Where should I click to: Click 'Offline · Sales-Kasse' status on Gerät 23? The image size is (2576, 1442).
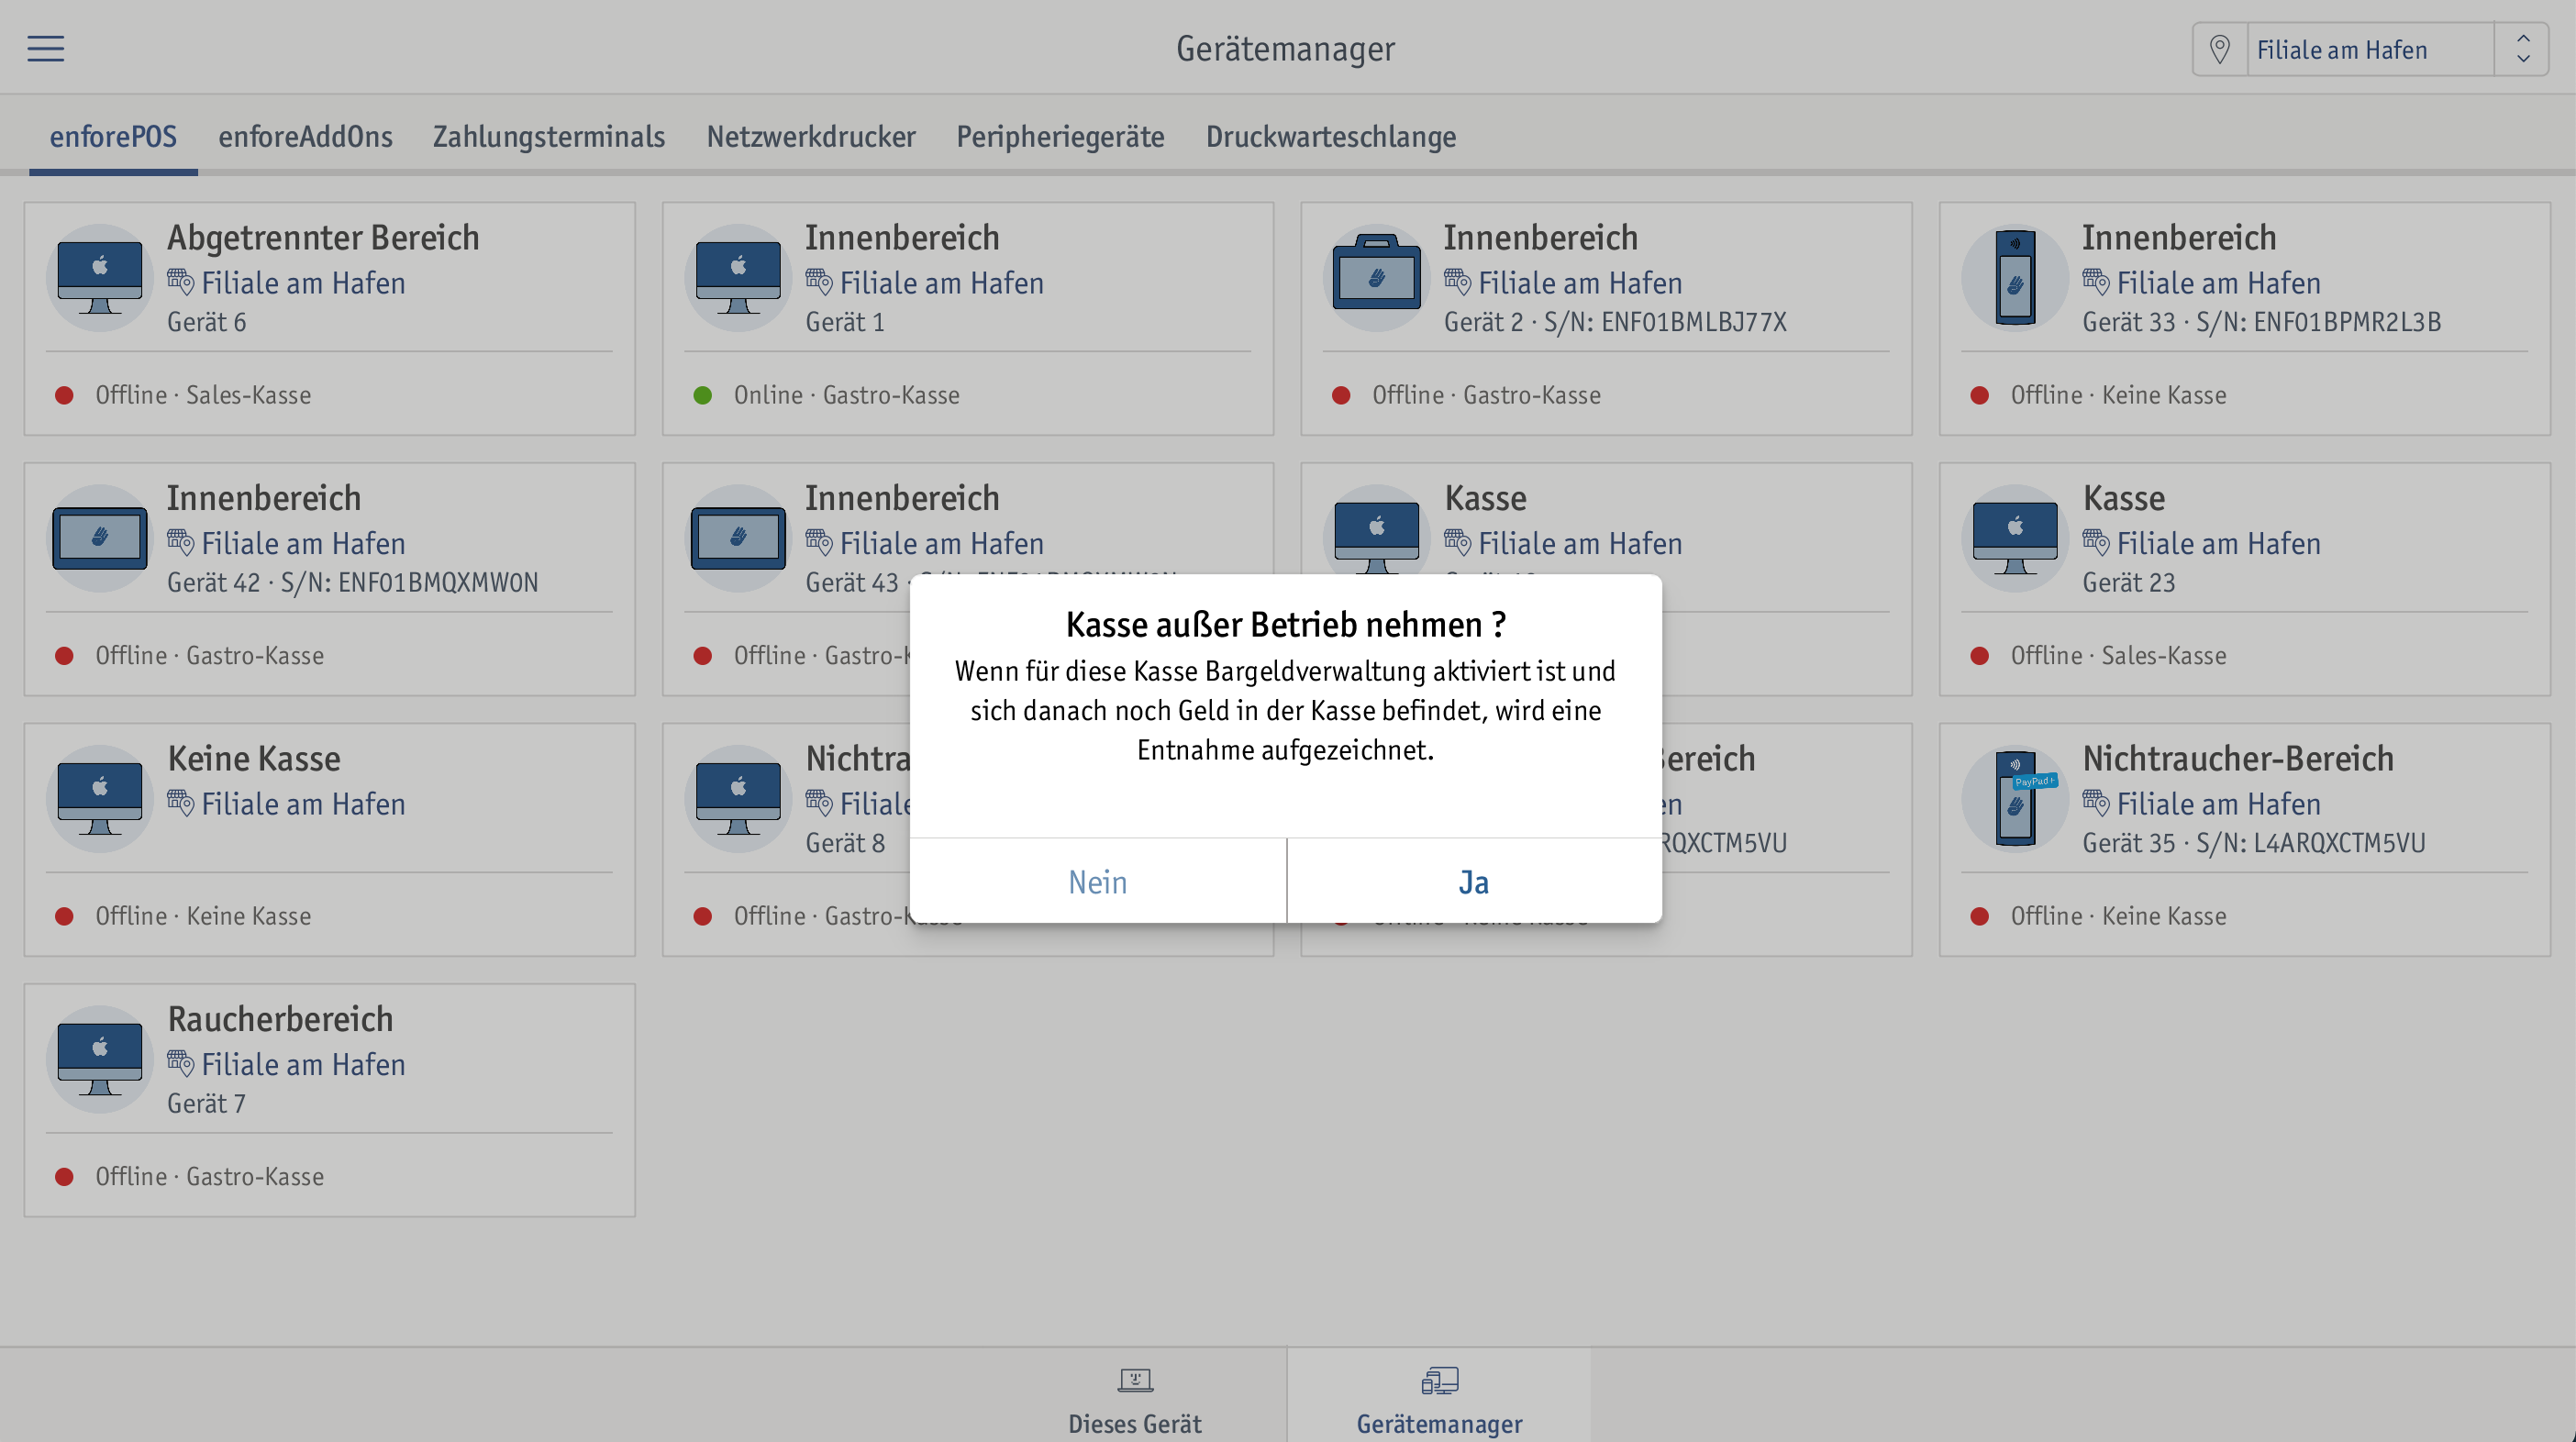tap(2118, 656)
